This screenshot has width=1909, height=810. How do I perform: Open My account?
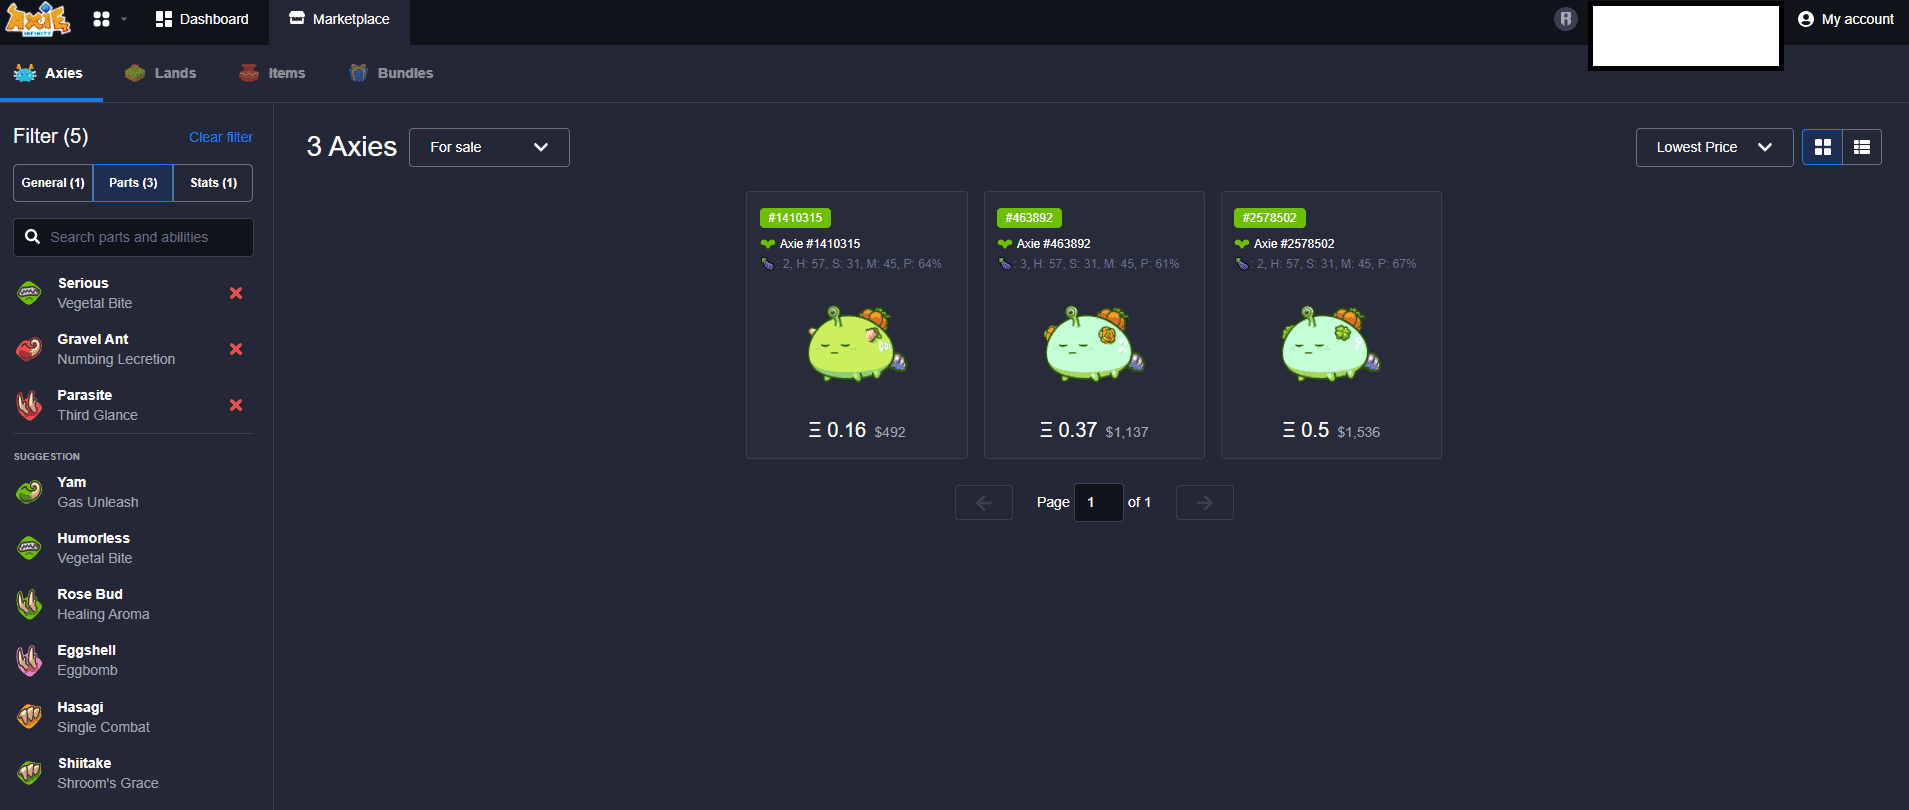1846,19
